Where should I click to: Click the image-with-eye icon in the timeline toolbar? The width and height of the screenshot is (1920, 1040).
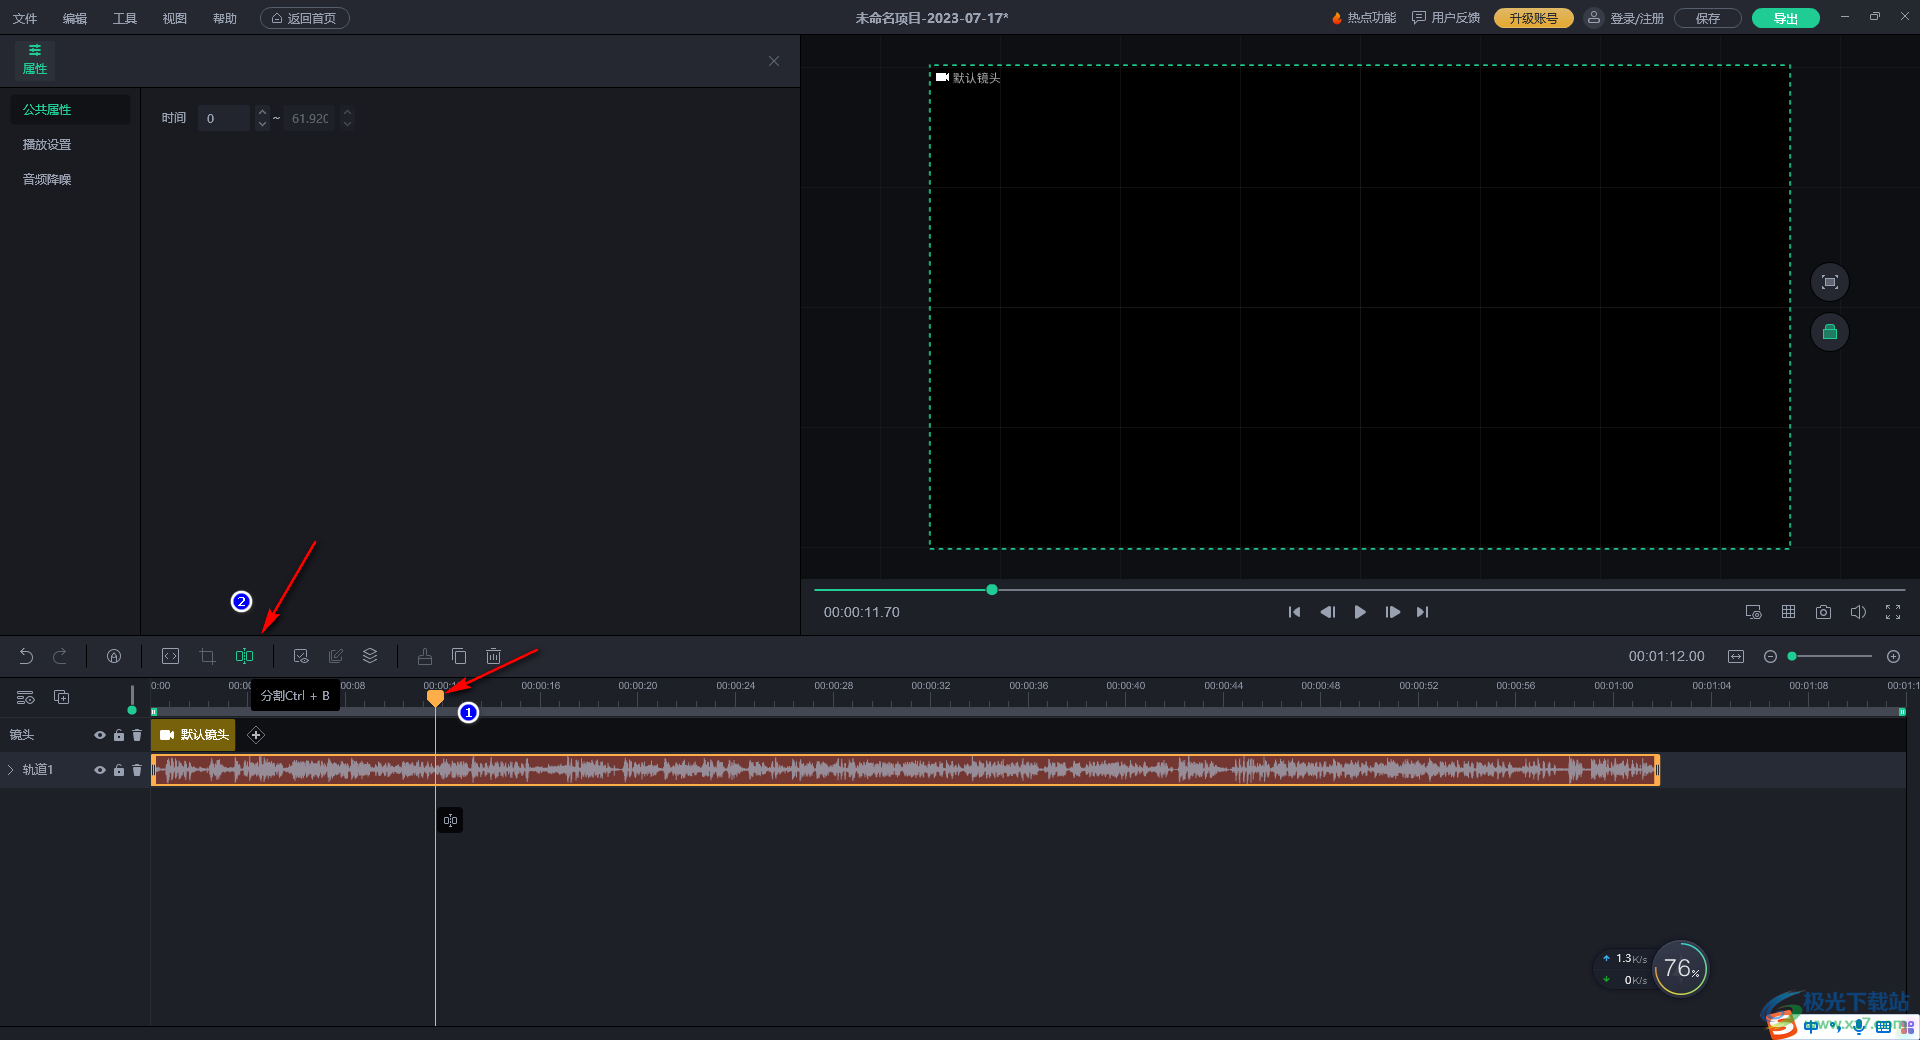point(300,656)
